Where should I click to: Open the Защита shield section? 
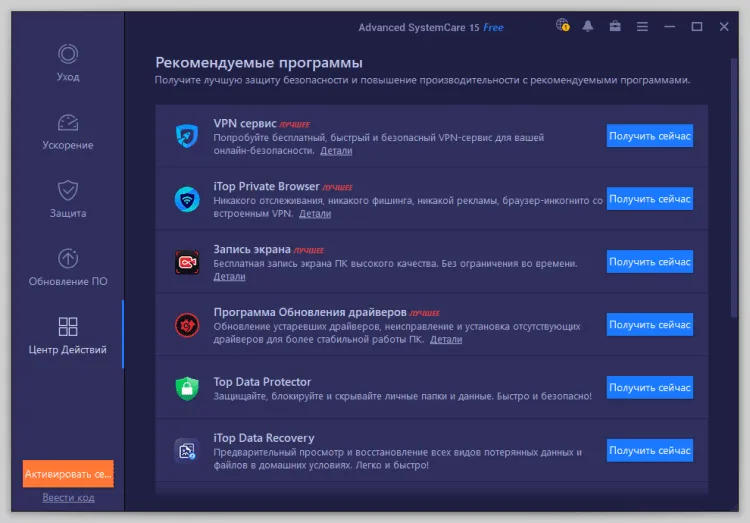coord(68,200)
